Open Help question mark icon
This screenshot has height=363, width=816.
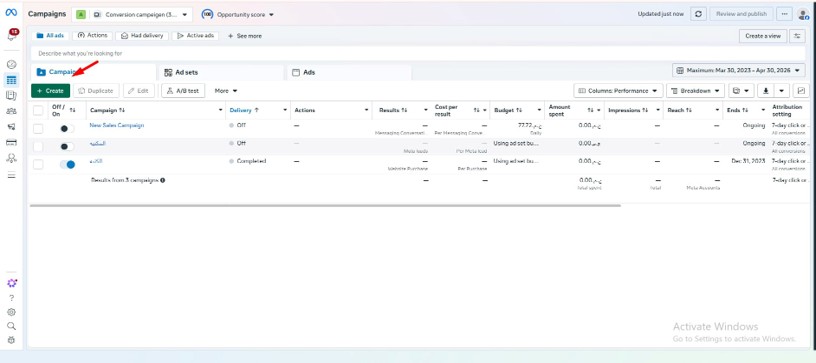coord(11,298)
